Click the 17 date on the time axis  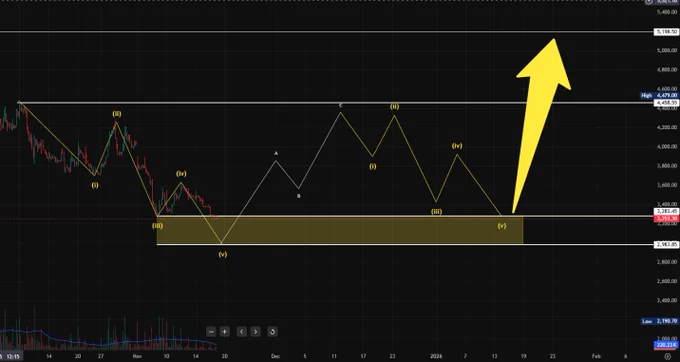[363, 356]
